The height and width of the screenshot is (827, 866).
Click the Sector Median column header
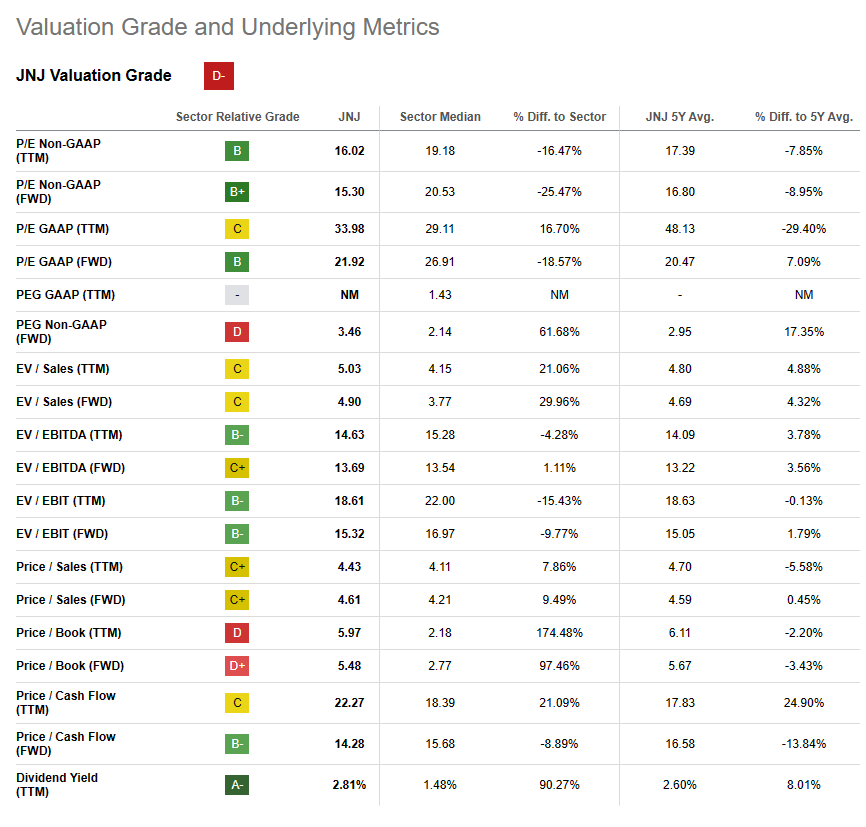pos(440,117)
